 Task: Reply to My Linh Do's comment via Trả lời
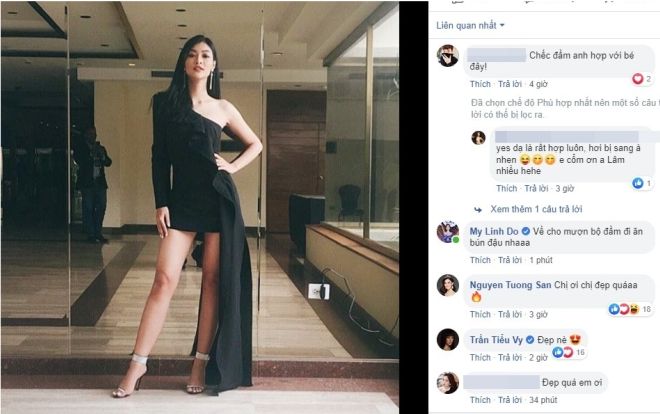(x=510, y=260)
